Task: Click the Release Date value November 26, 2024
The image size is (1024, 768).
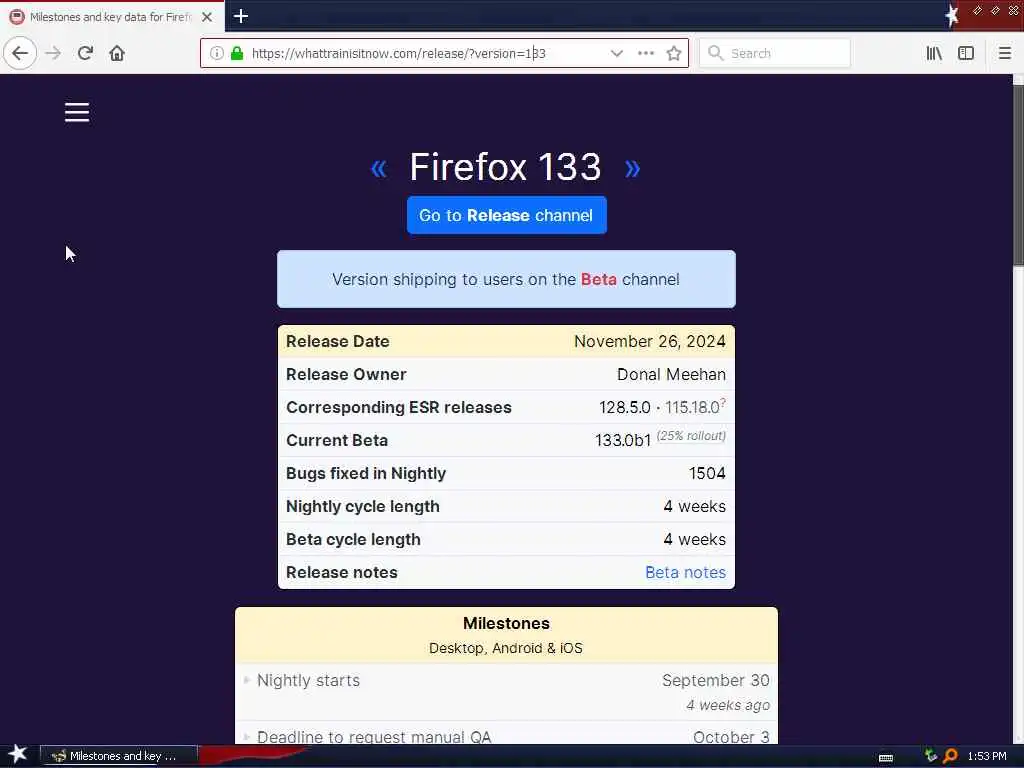Action: pyautogui.click(x=649, y=341)
